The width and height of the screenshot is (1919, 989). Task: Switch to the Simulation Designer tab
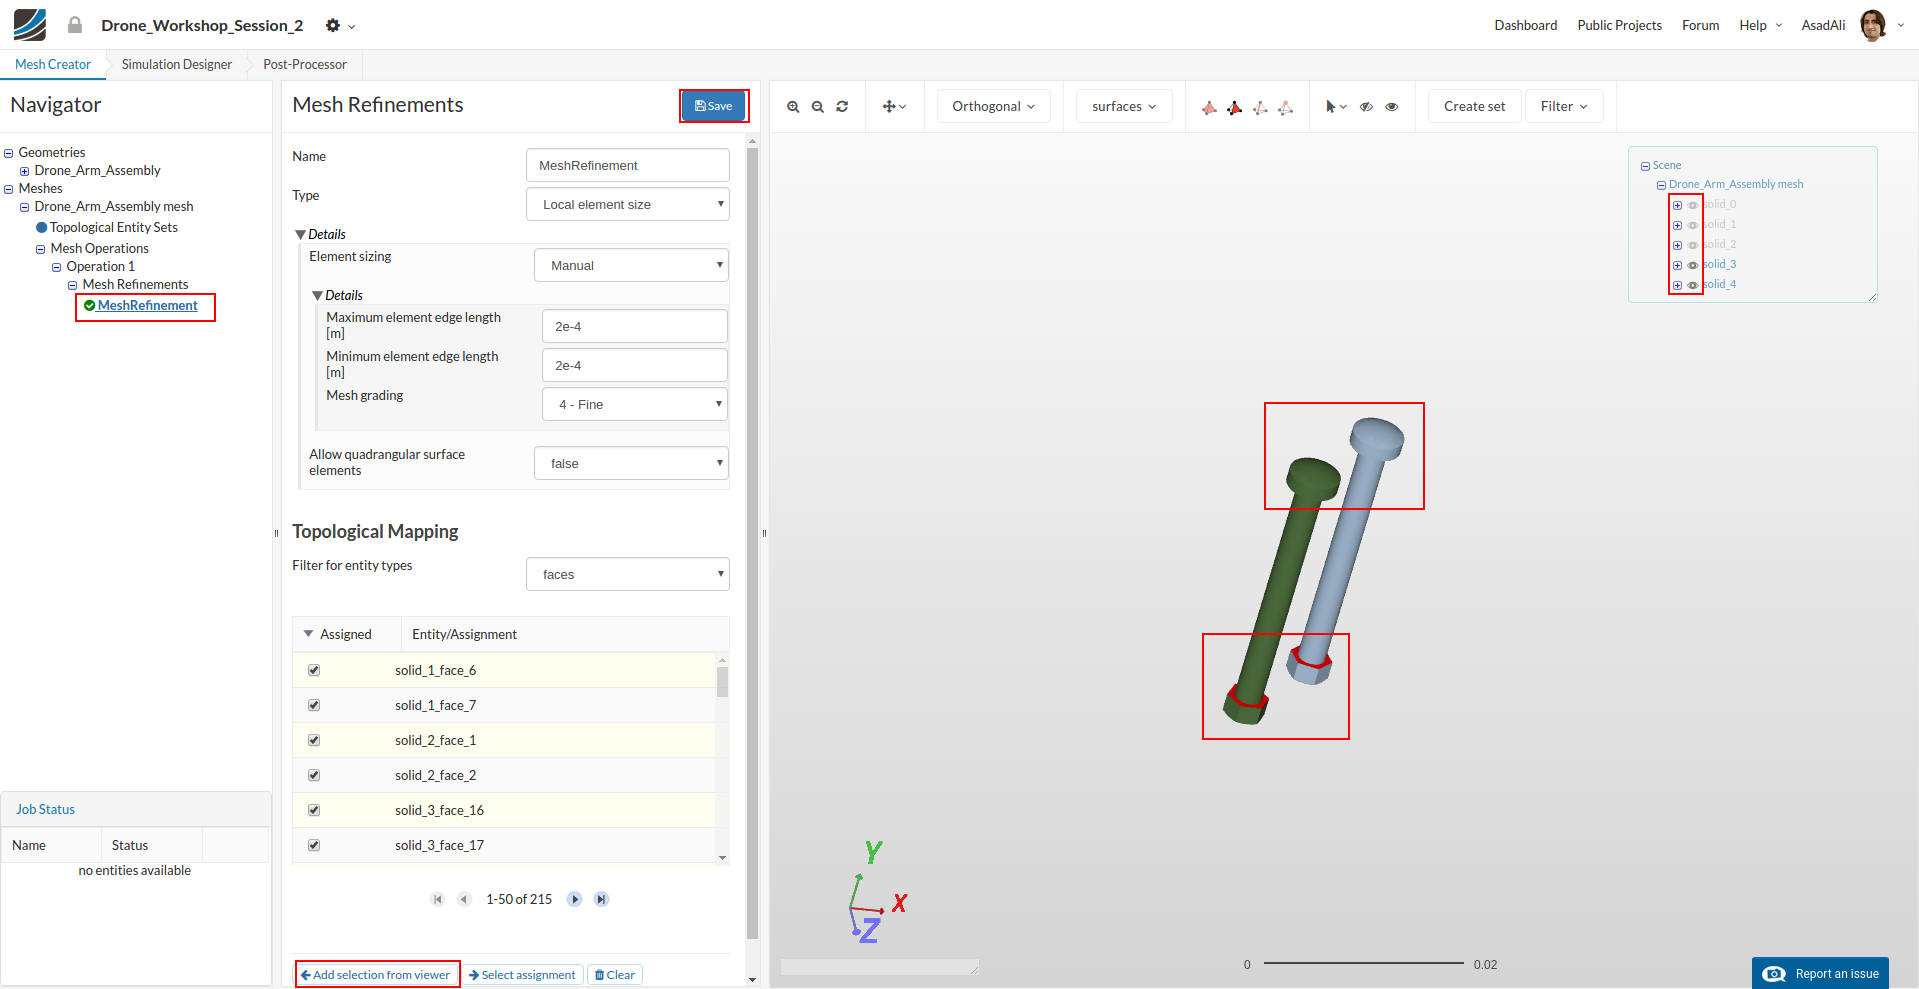point(177,64)
